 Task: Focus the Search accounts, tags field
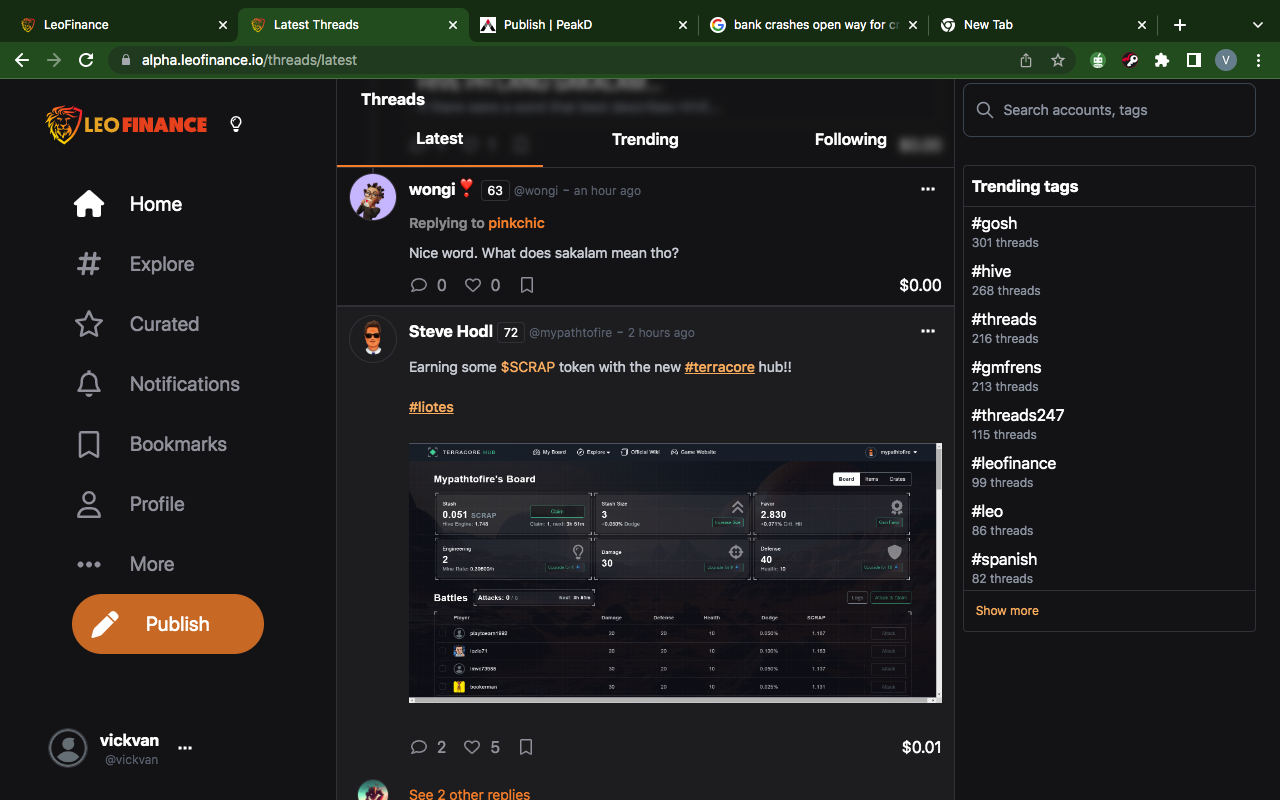click(x=1109, y=110)
